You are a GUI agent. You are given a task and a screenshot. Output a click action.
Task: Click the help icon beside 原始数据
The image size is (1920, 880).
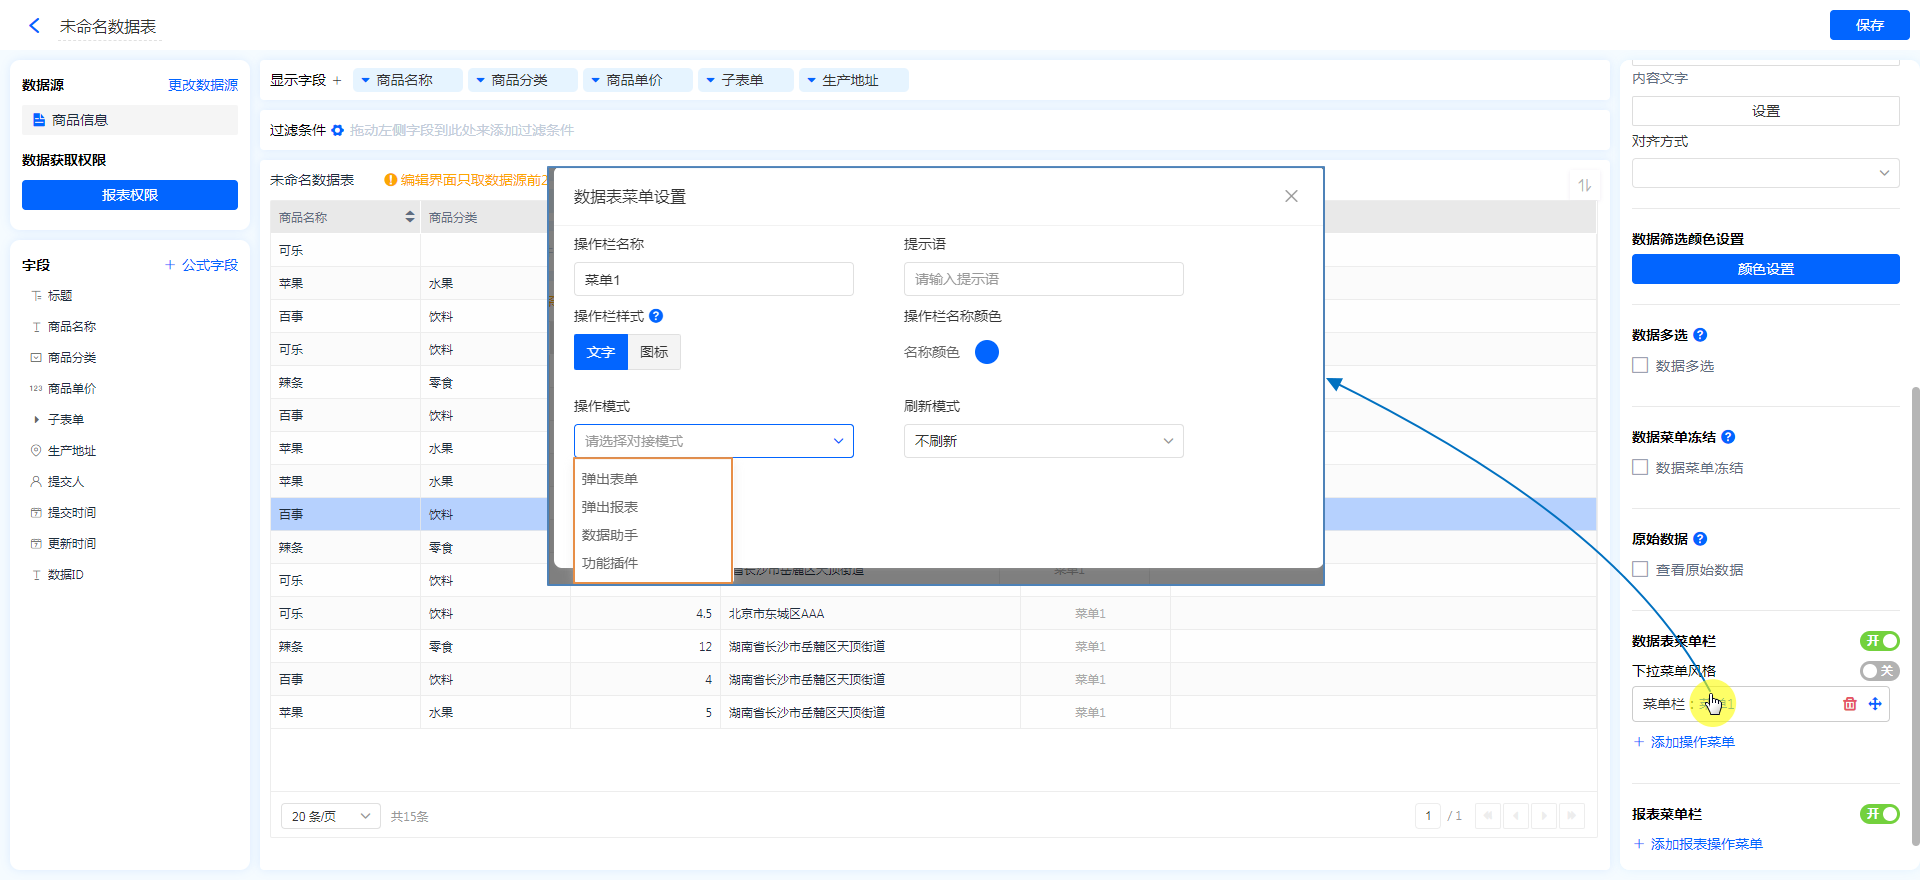click(1700, 539)
